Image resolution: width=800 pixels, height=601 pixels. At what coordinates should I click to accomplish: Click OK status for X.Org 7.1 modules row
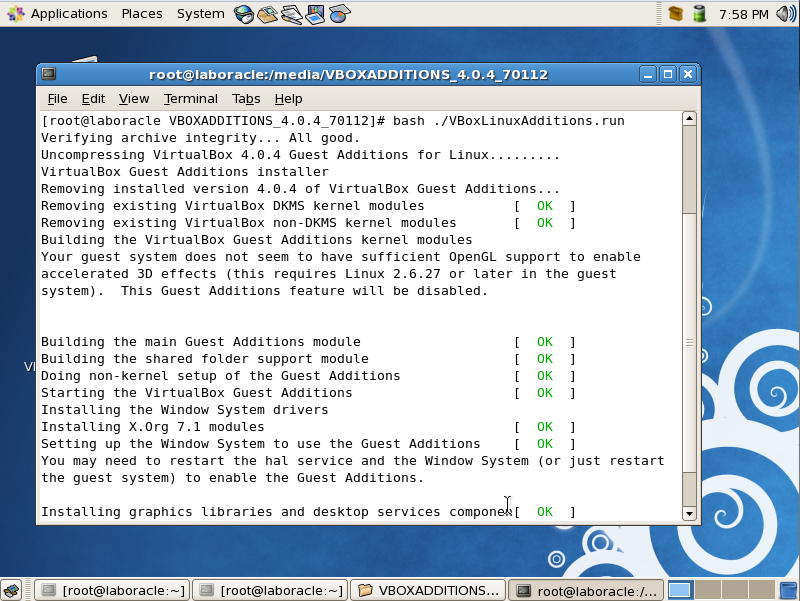tap(544, 427)
